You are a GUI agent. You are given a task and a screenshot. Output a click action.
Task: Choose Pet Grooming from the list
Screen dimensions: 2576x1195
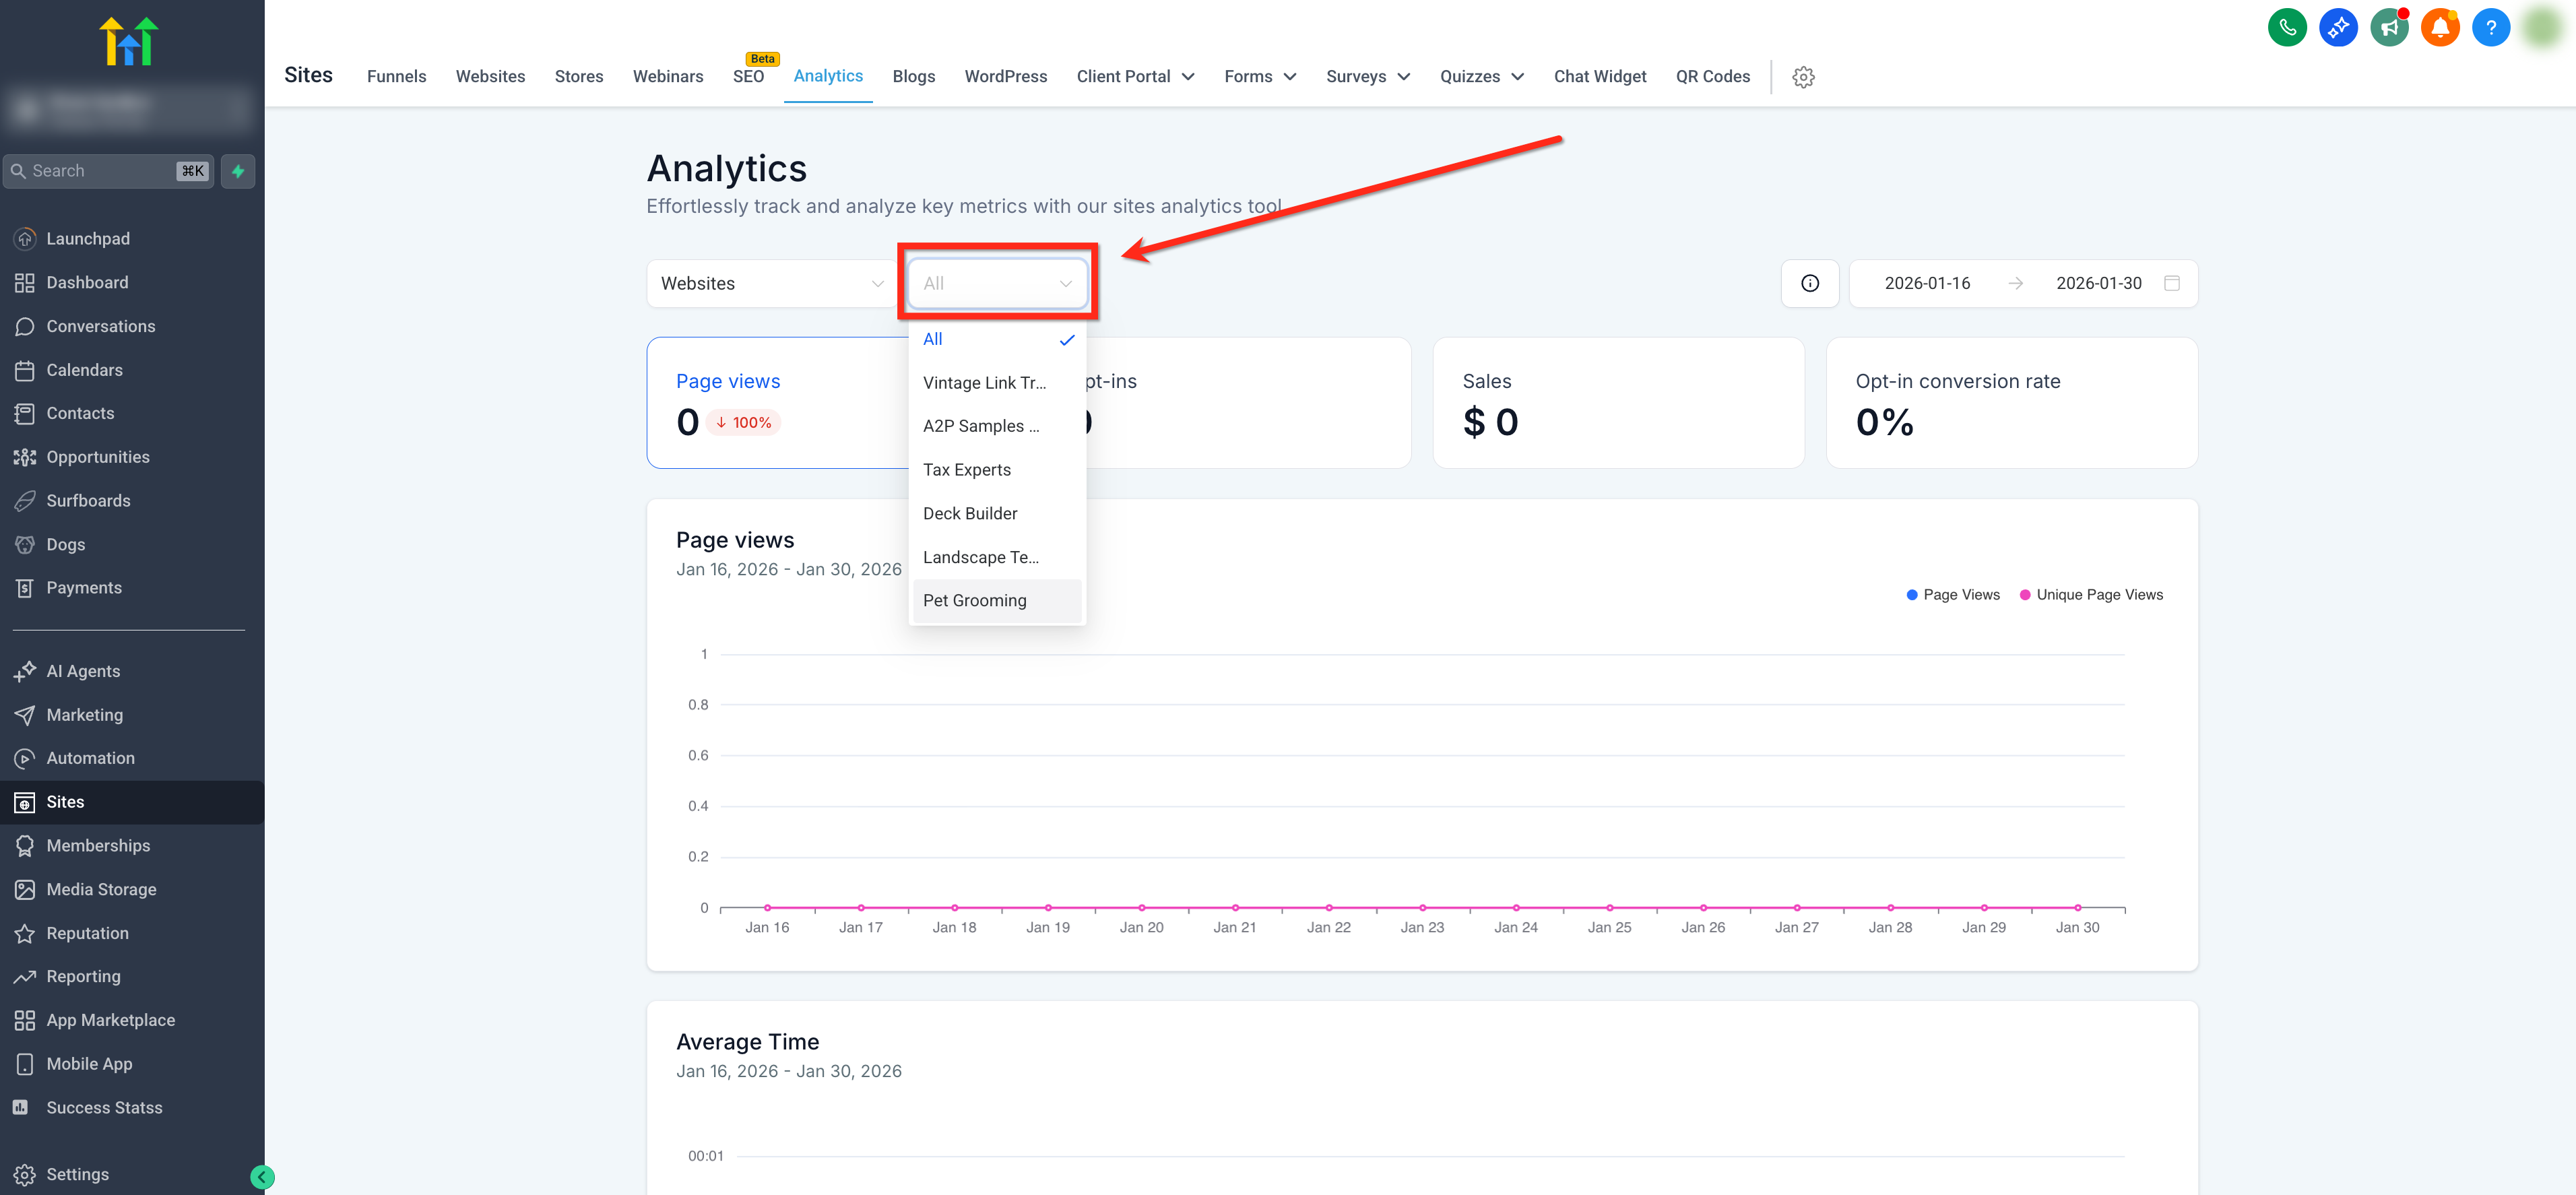(975, 601)
